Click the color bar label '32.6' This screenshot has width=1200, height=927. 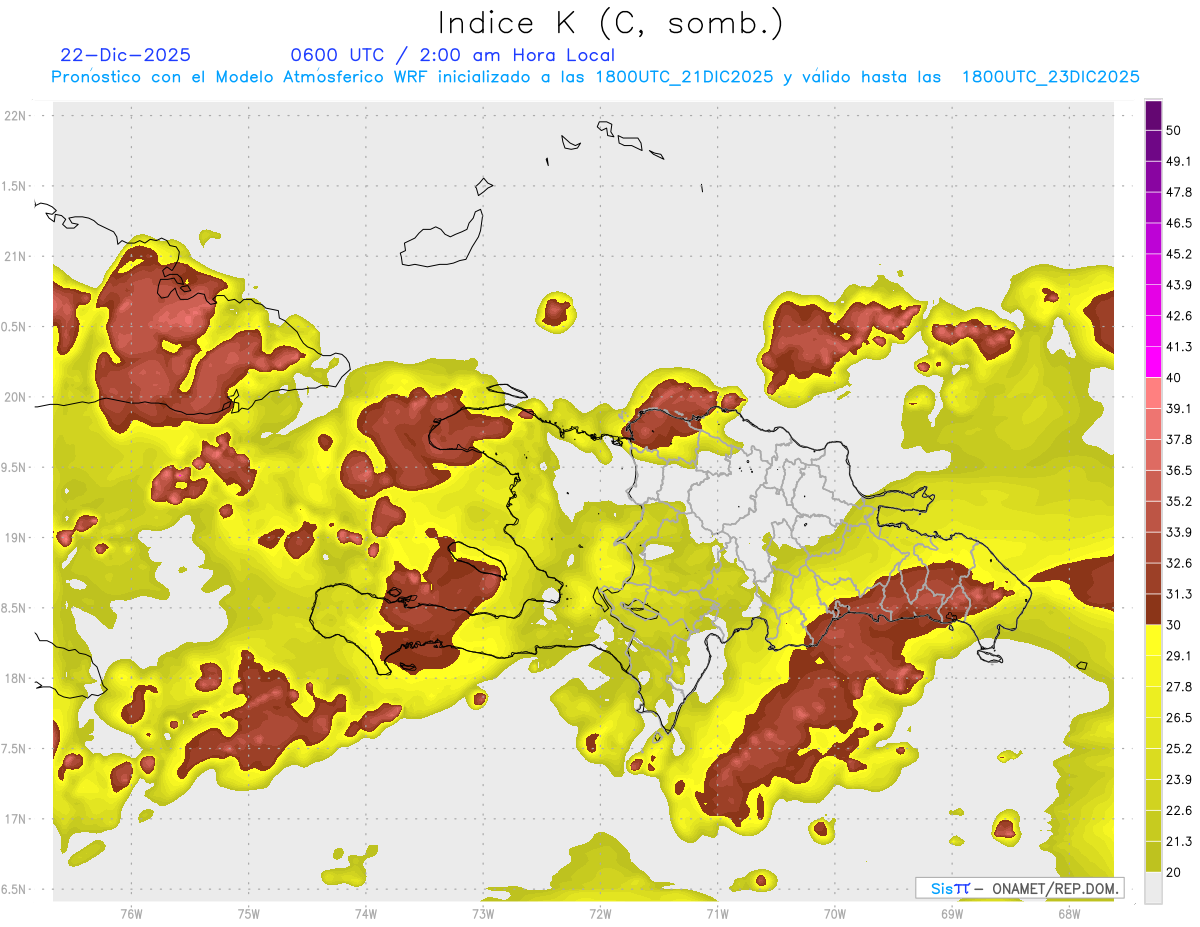click(1179, 563)
